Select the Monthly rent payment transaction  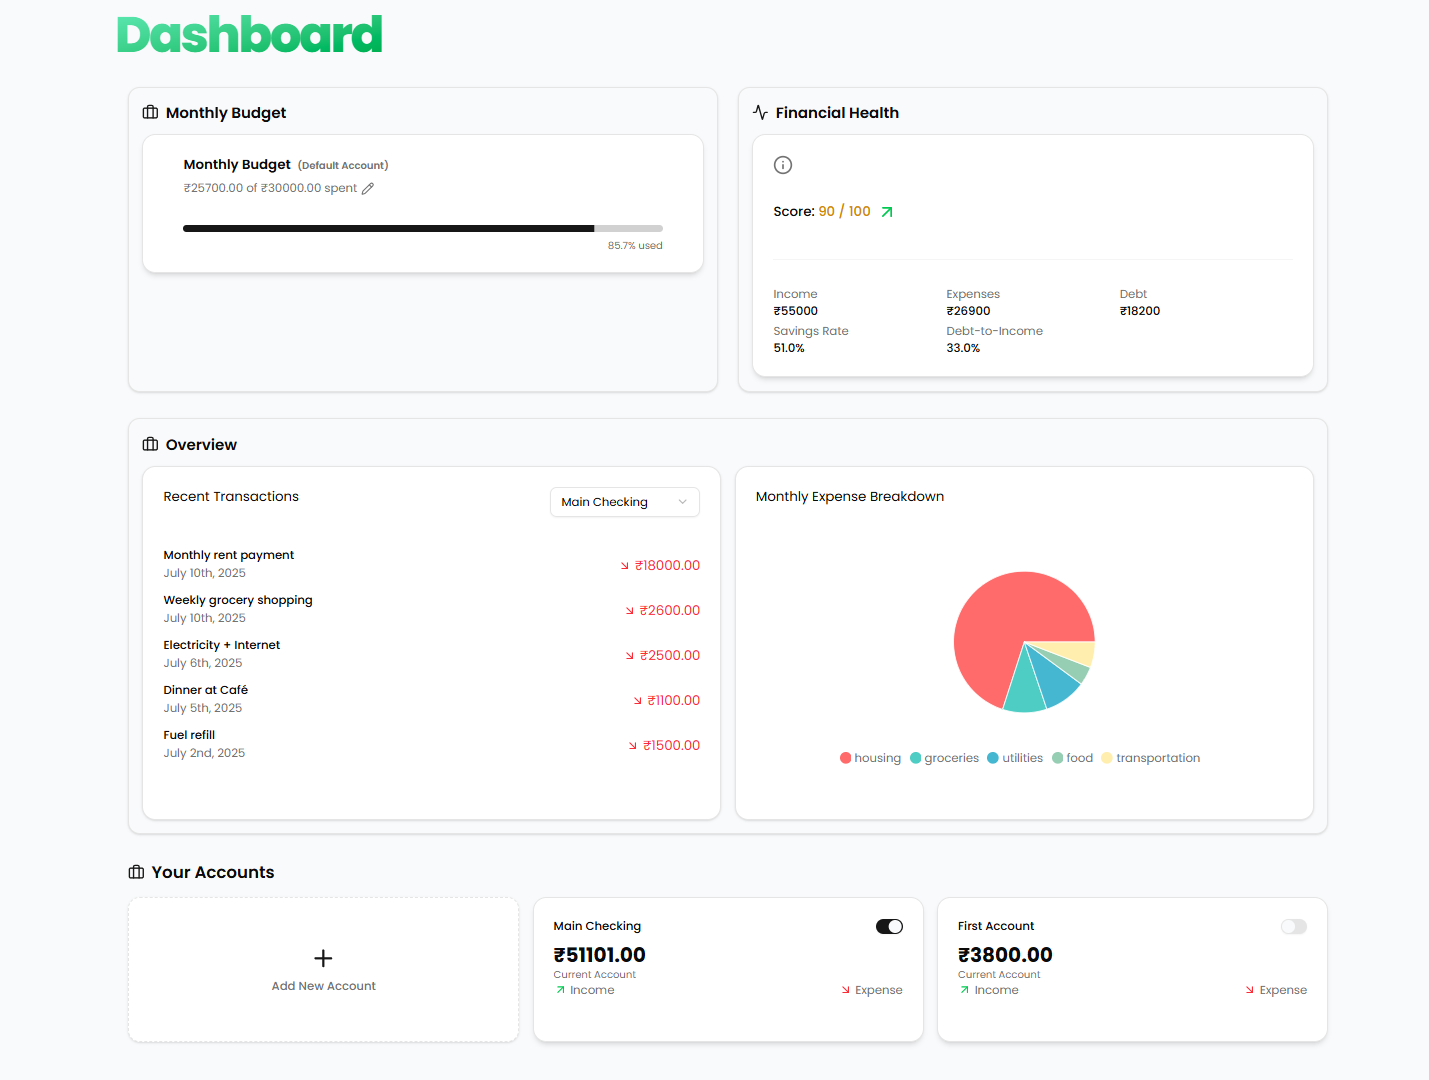click(228, 555)
